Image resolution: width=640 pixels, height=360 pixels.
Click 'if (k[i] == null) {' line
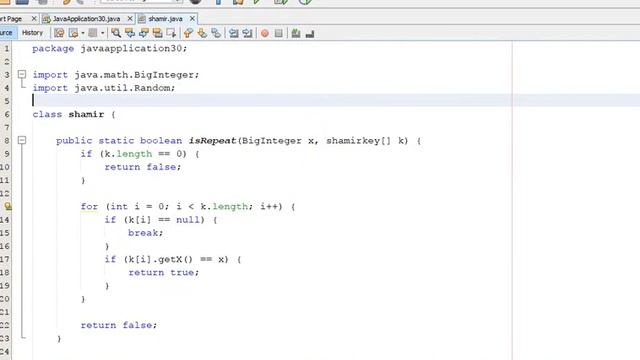click(161, 220)
